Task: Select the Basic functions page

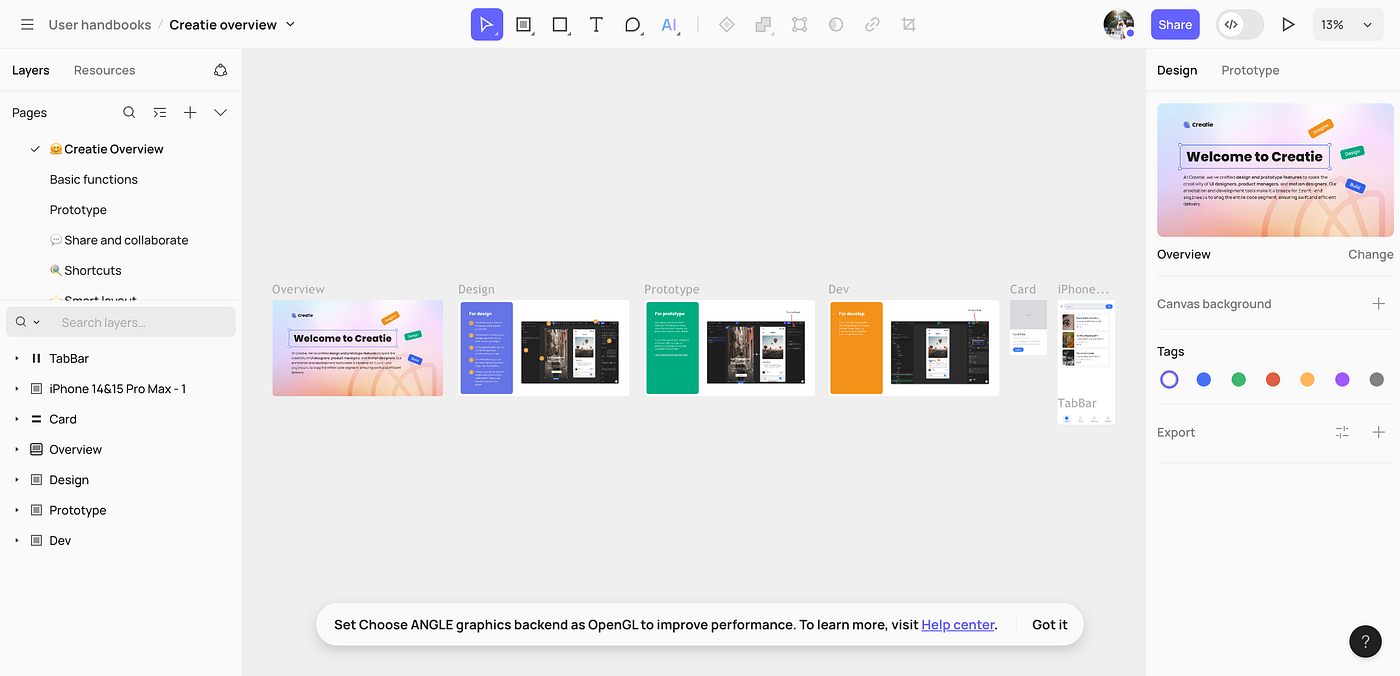Action: coord(94,179)
